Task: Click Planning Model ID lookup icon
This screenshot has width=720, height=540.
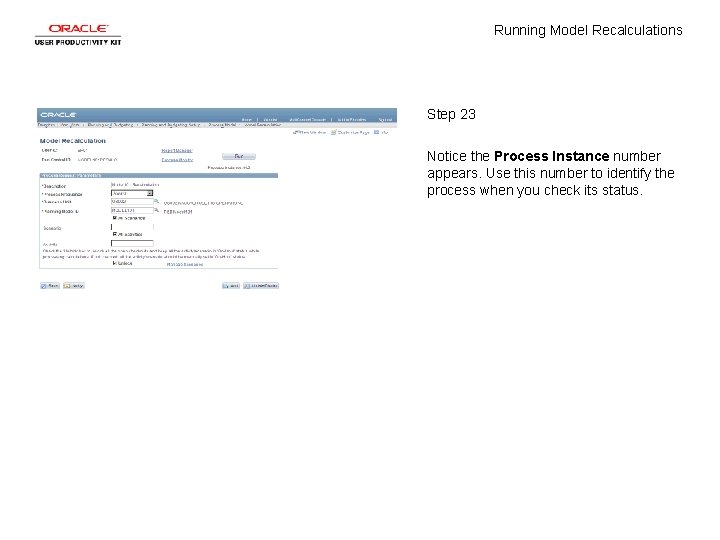Action: [157, 210]
